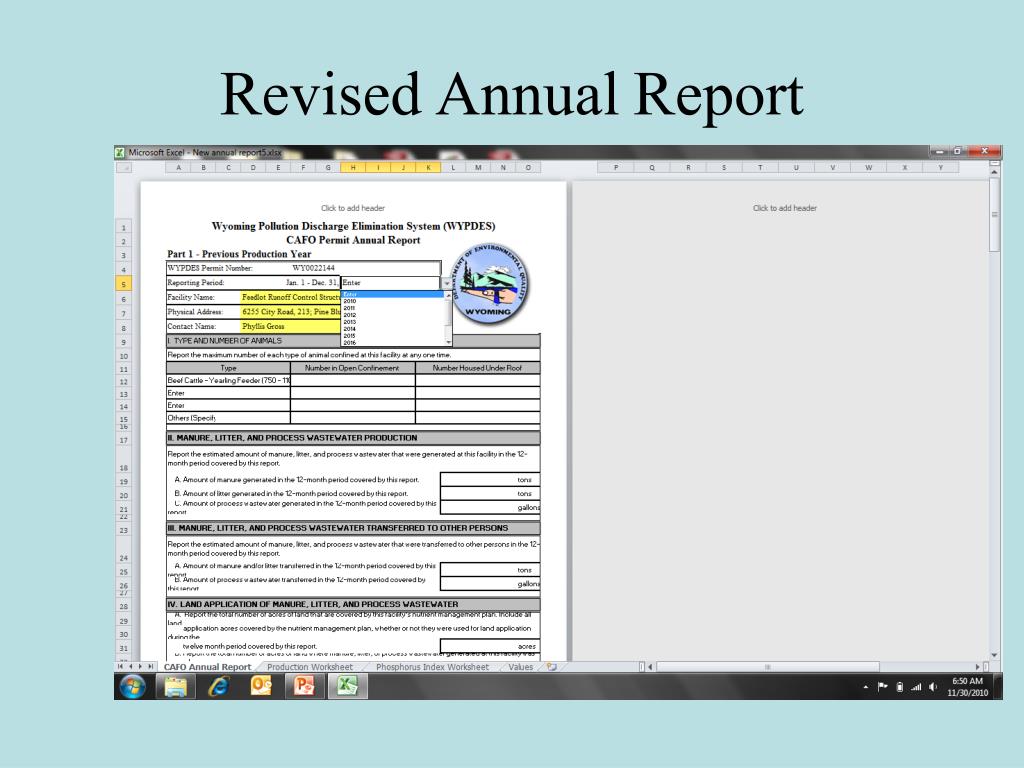Open the Windows Start menu orb
The image size is (1024, 768).
tap(133, 686)
